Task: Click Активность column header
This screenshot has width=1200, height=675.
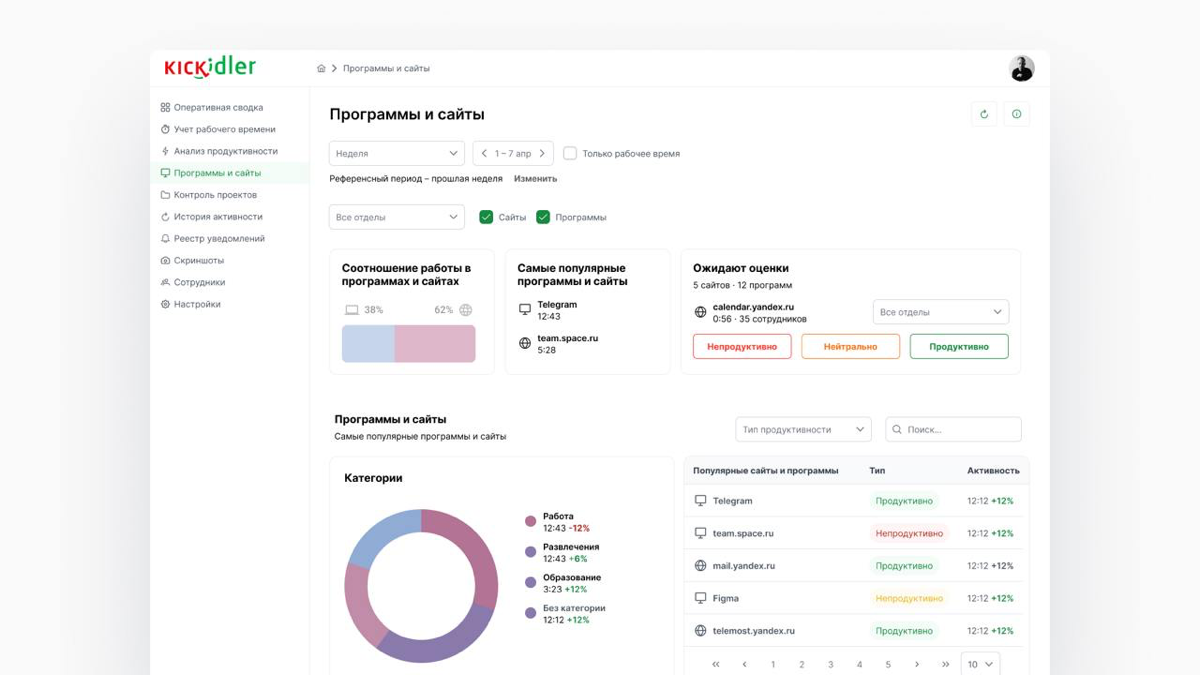Action: [993, 470]
